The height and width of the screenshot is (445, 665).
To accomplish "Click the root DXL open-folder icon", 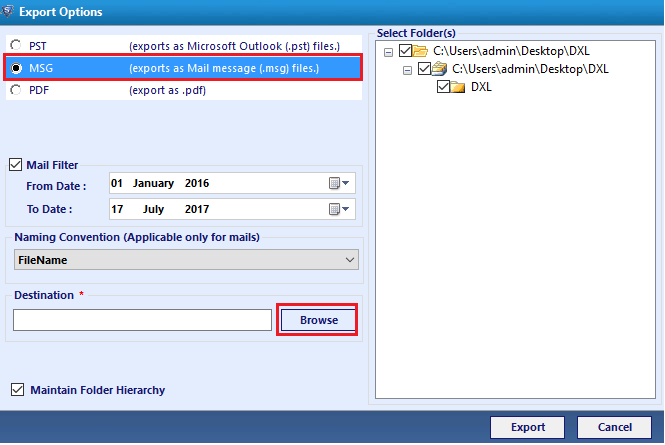I will coord(420,50).
